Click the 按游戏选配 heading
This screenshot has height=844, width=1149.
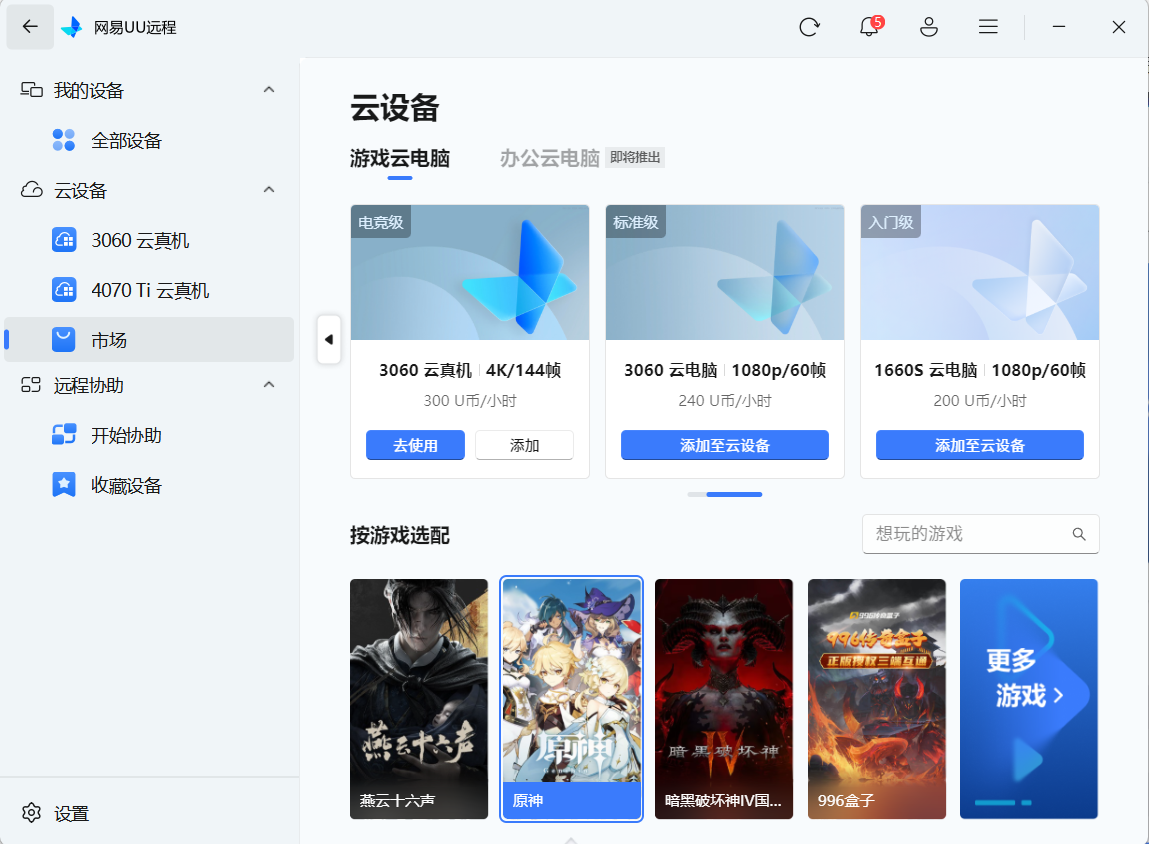pos(400,536)
